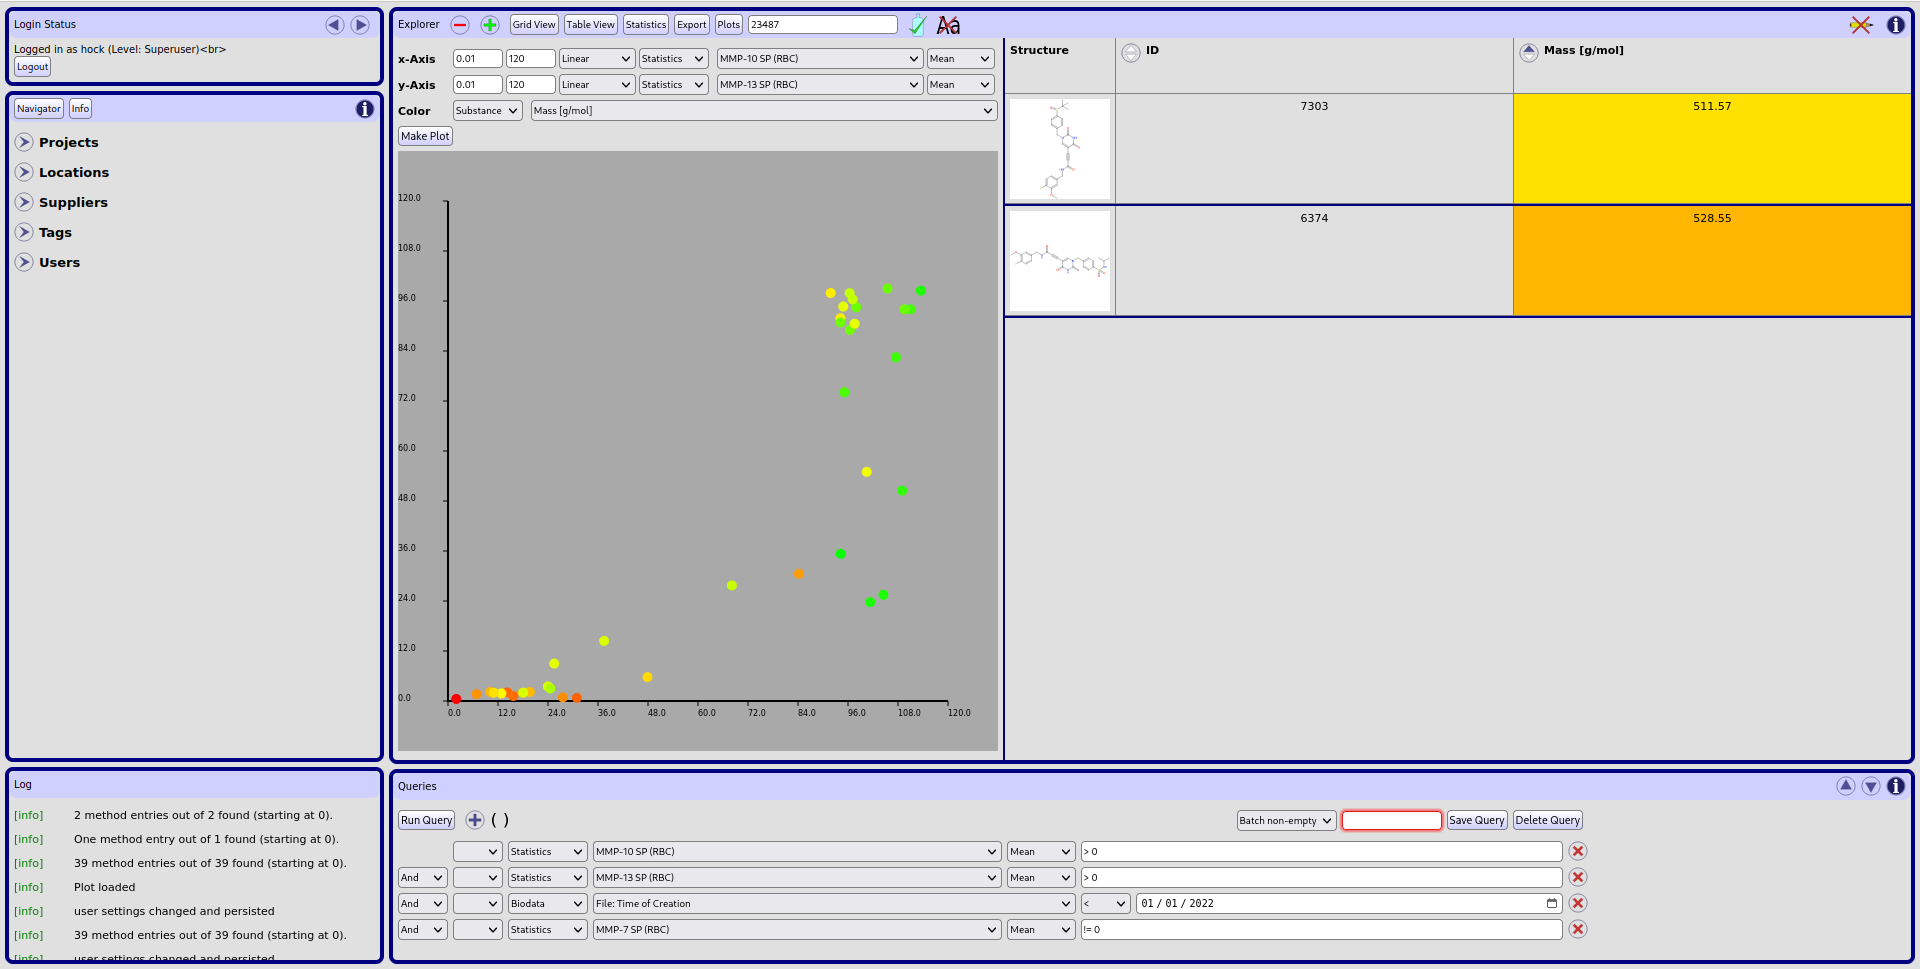The image size is (1920, 969).
Task: Click the green plus icon in Explorer
Action: coord(490,25)
